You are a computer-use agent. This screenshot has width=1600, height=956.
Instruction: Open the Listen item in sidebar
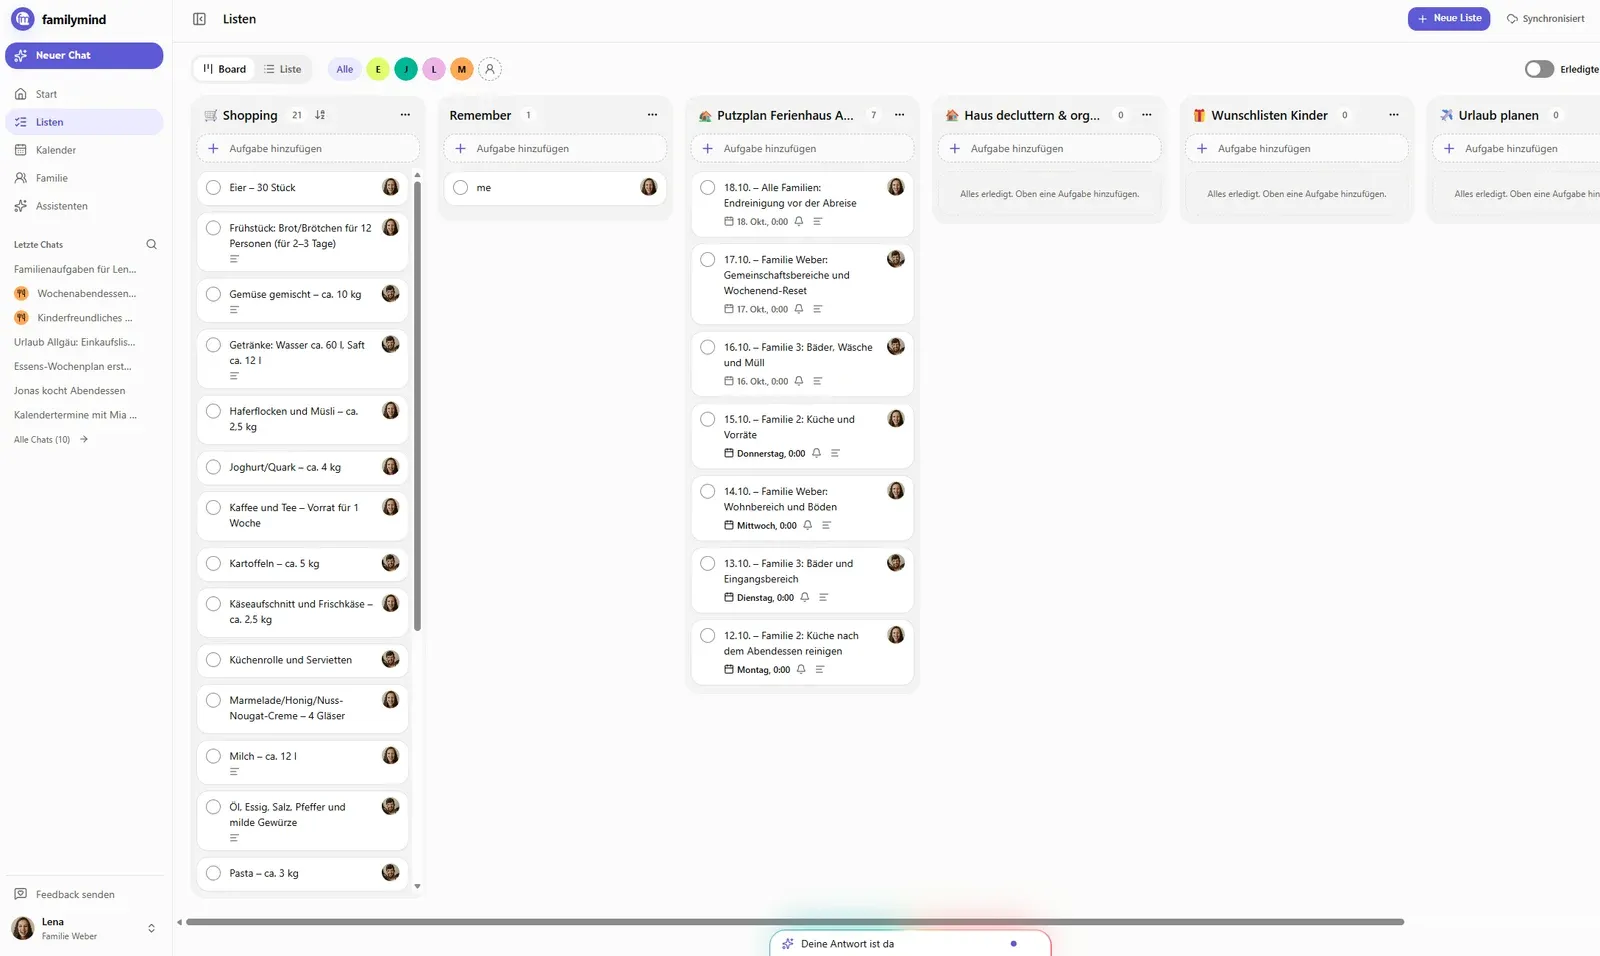point(84,122)
